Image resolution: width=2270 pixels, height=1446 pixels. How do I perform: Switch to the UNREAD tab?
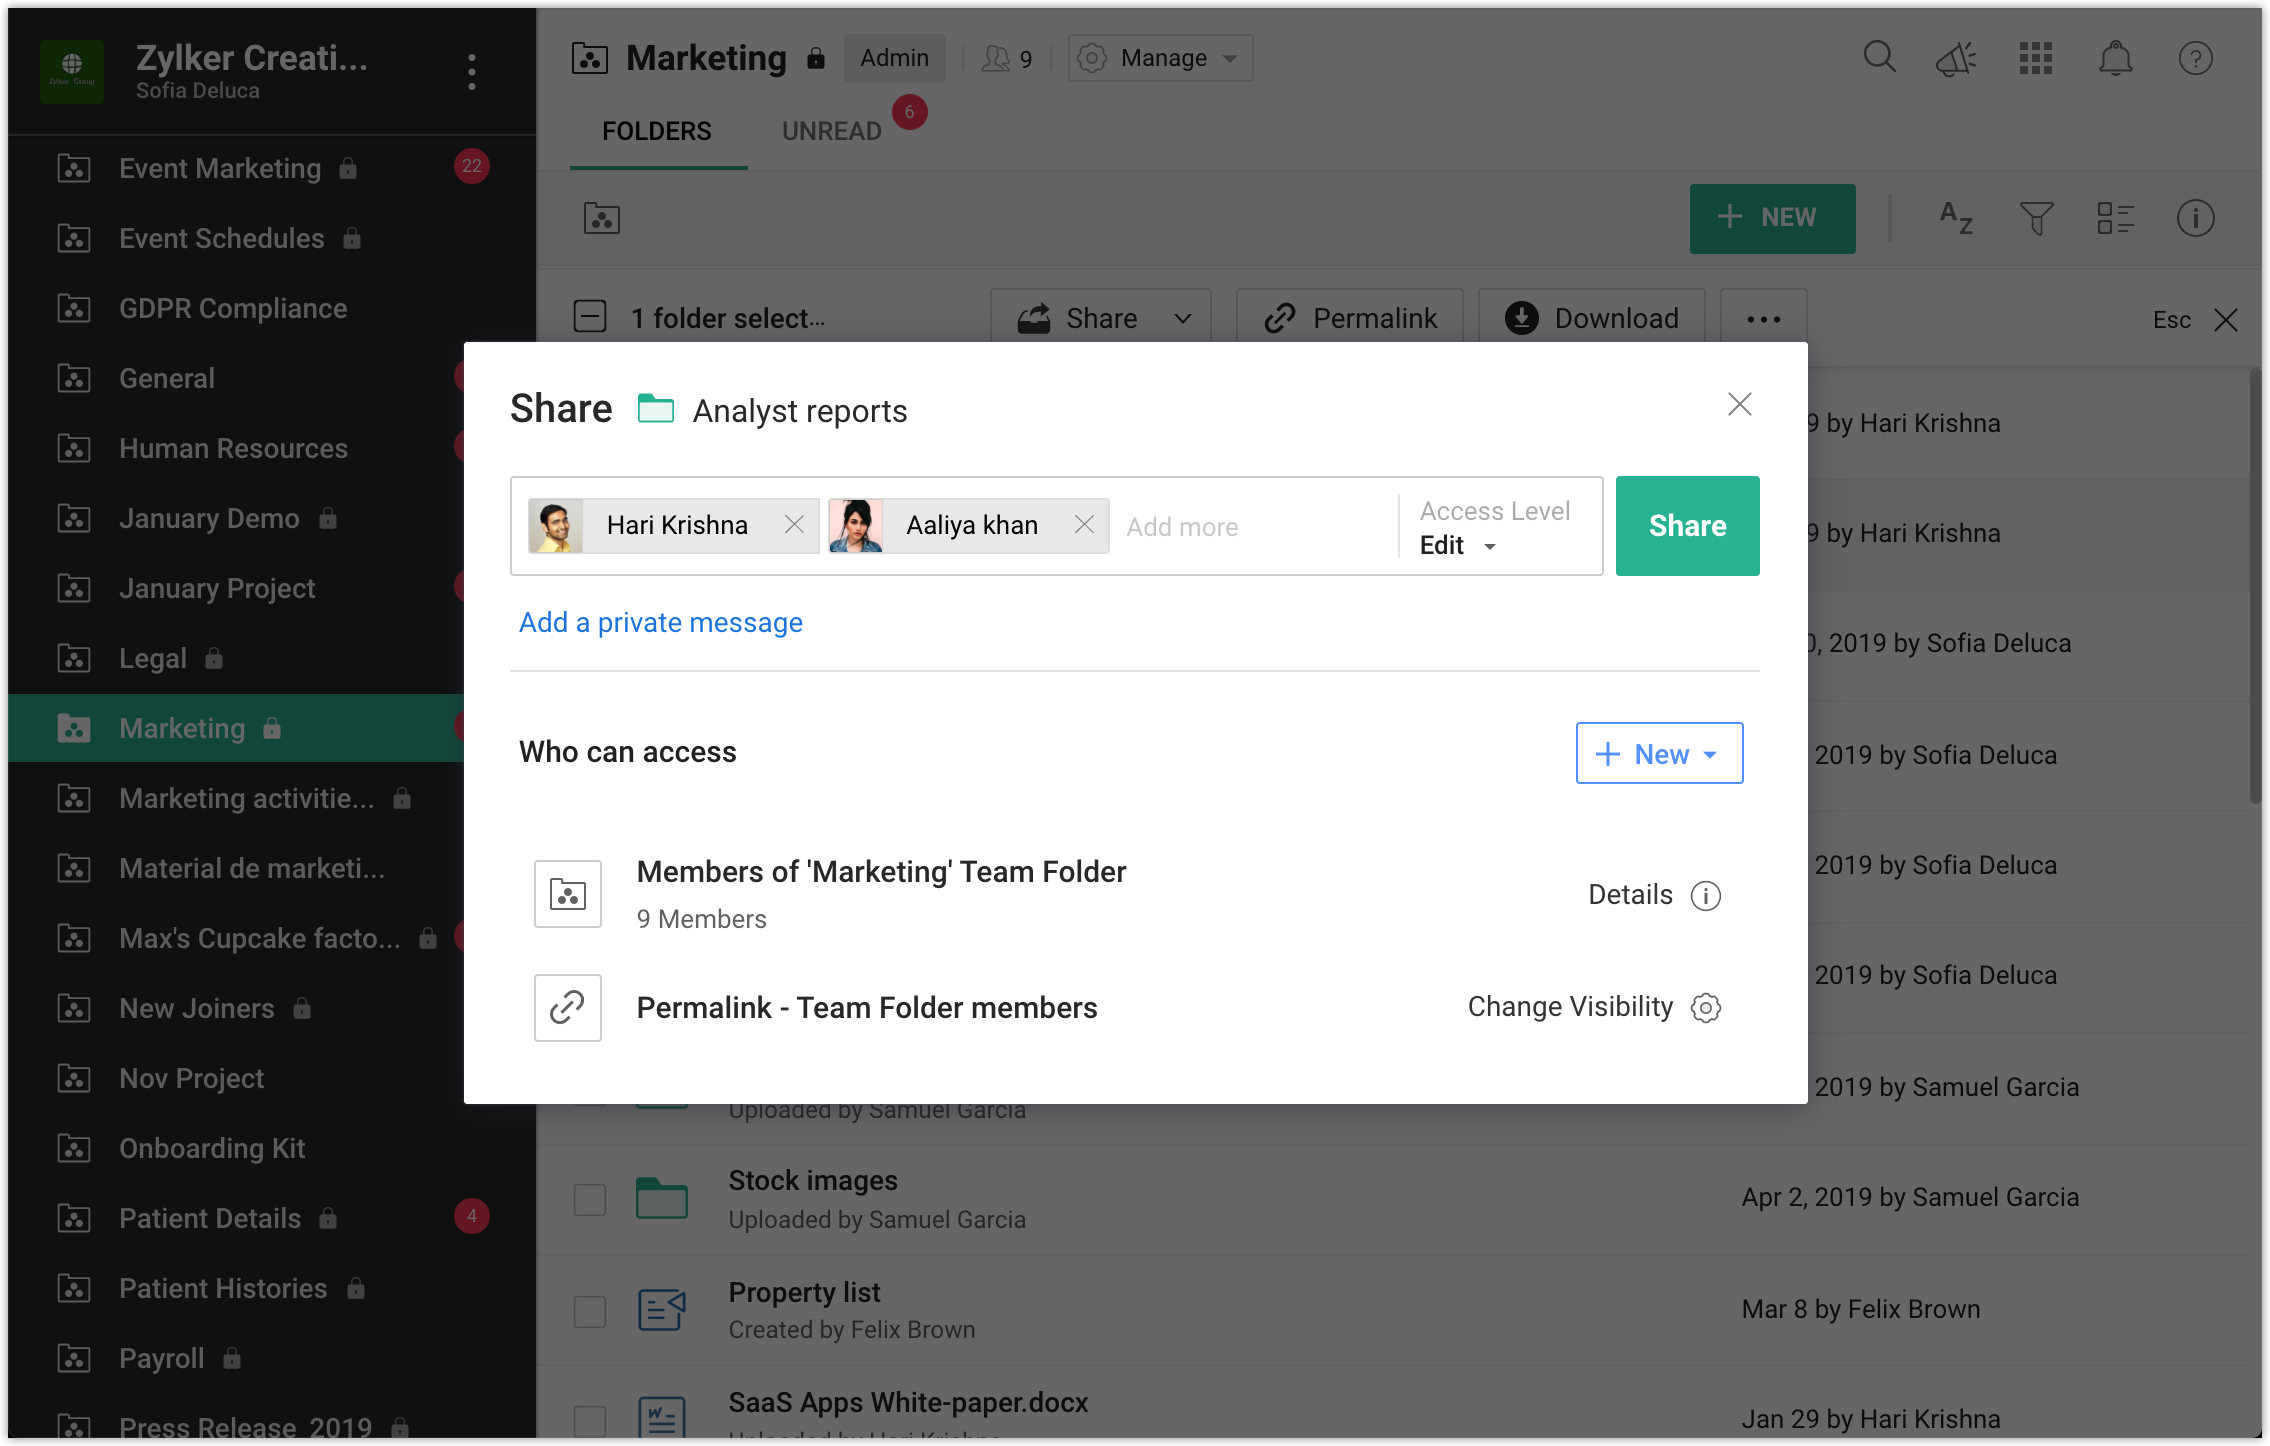click(x=831, y=131)
